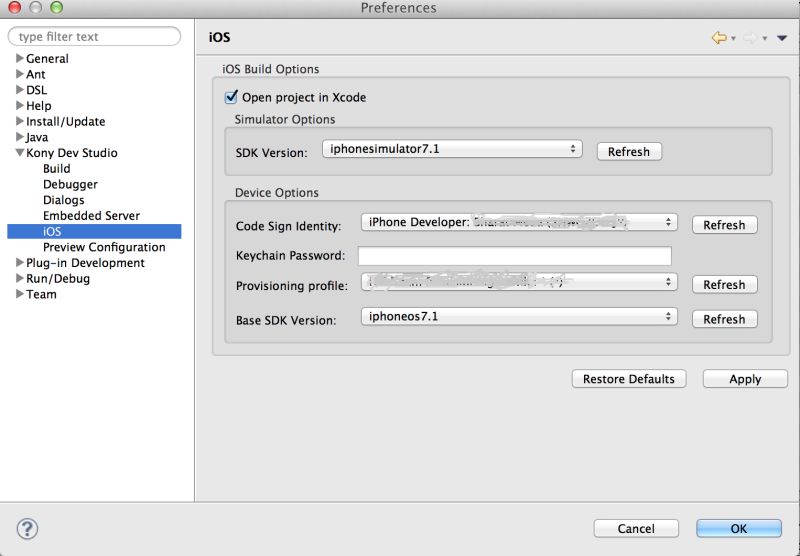Viewport: 800px width, 556px height.
Task: Select the iOS preferences page
Action: click(94, 232)
